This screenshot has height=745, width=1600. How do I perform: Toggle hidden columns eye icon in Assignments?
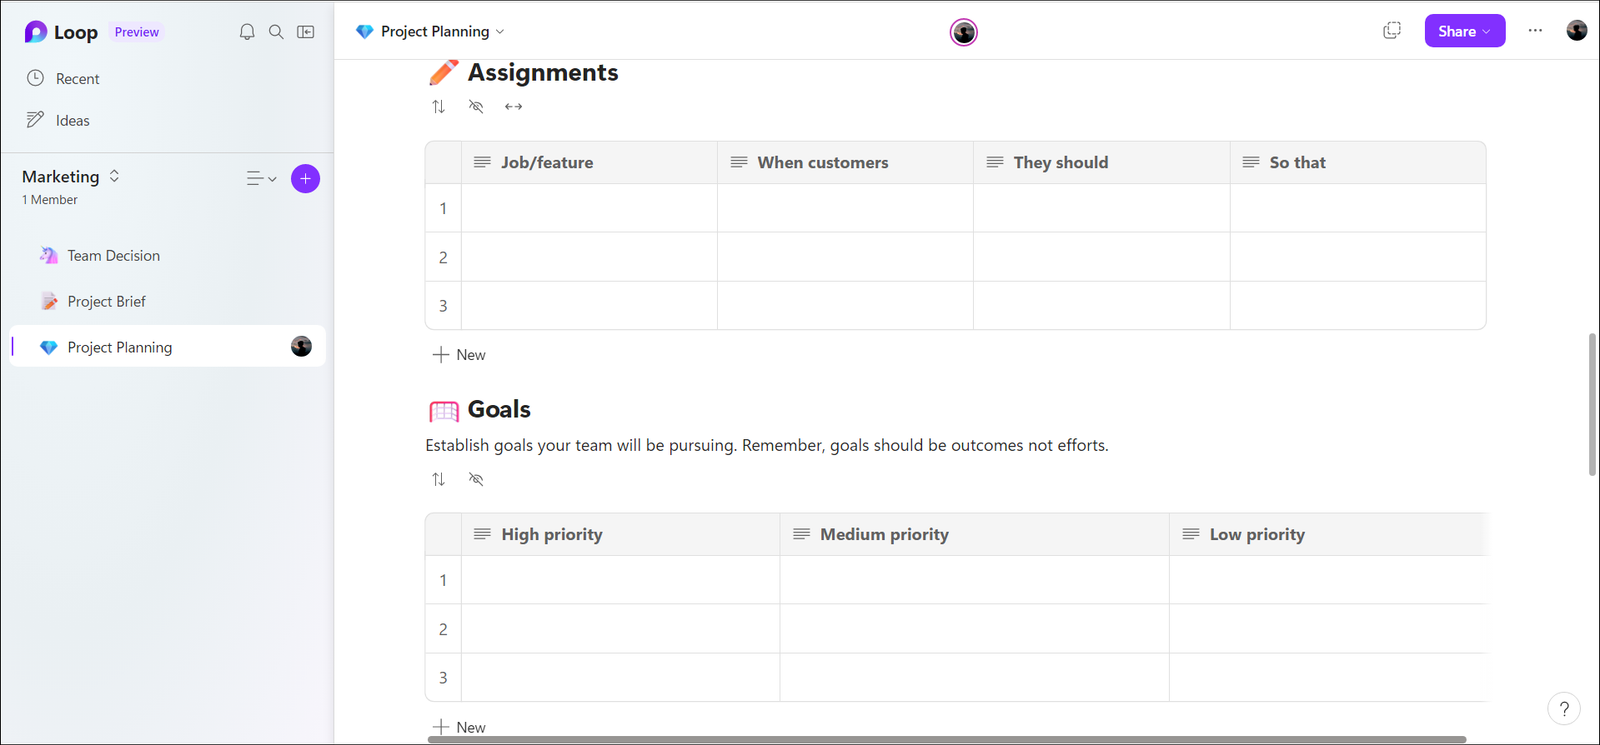pos(476,107)
